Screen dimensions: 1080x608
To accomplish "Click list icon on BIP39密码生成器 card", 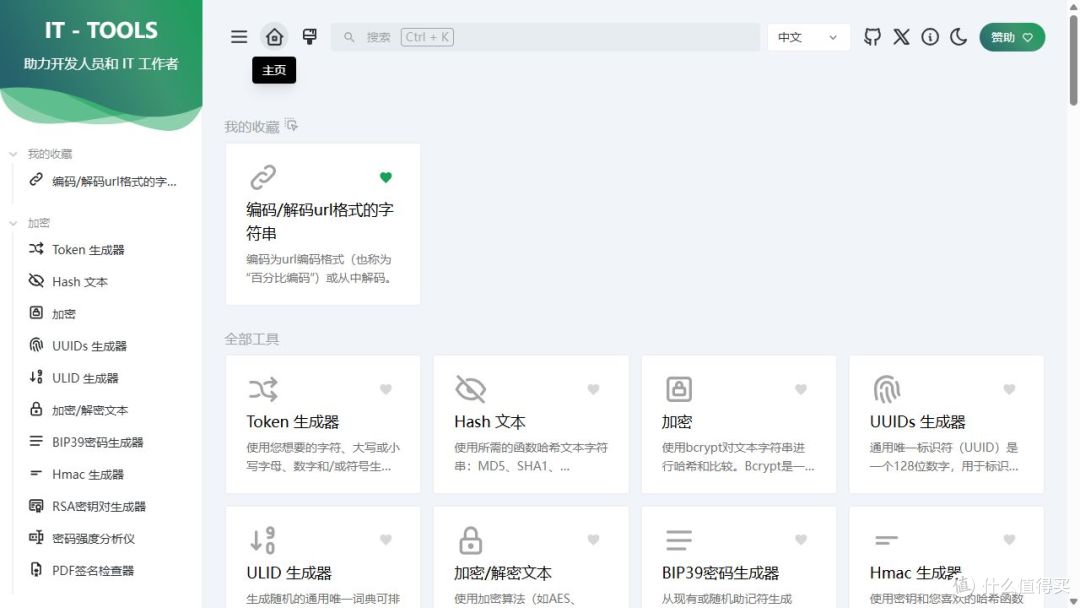I will [678, 541].
